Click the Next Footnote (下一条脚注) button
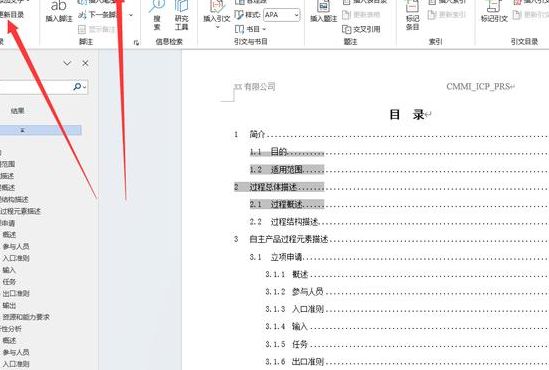549x370 pixels. tap(98, 15)
